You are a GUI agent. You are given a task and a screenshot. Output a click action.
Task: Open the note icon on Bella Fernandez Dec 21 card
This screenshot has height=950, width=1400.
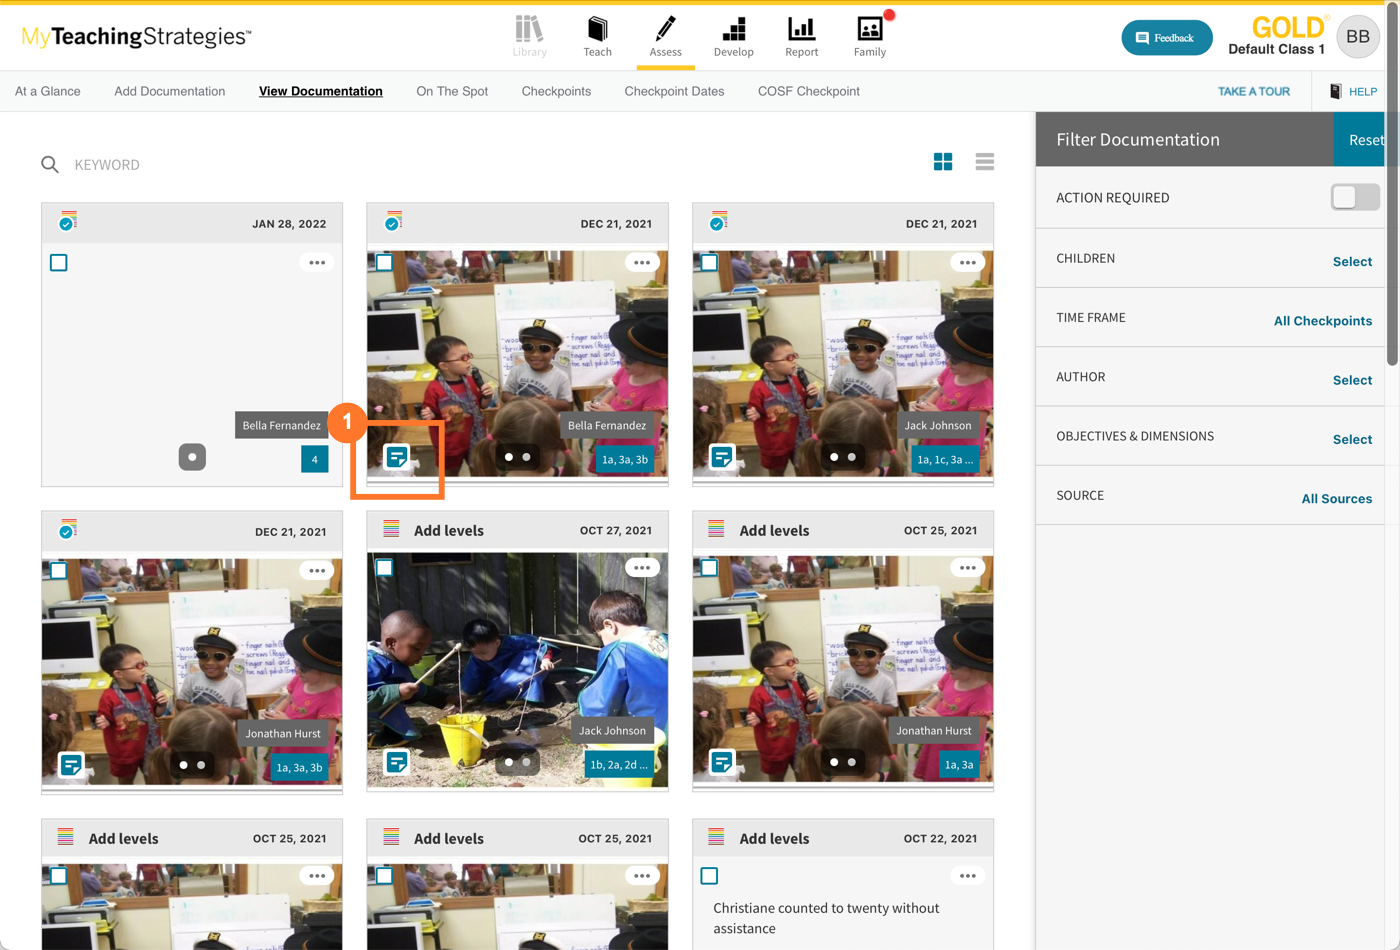(397, 457)
